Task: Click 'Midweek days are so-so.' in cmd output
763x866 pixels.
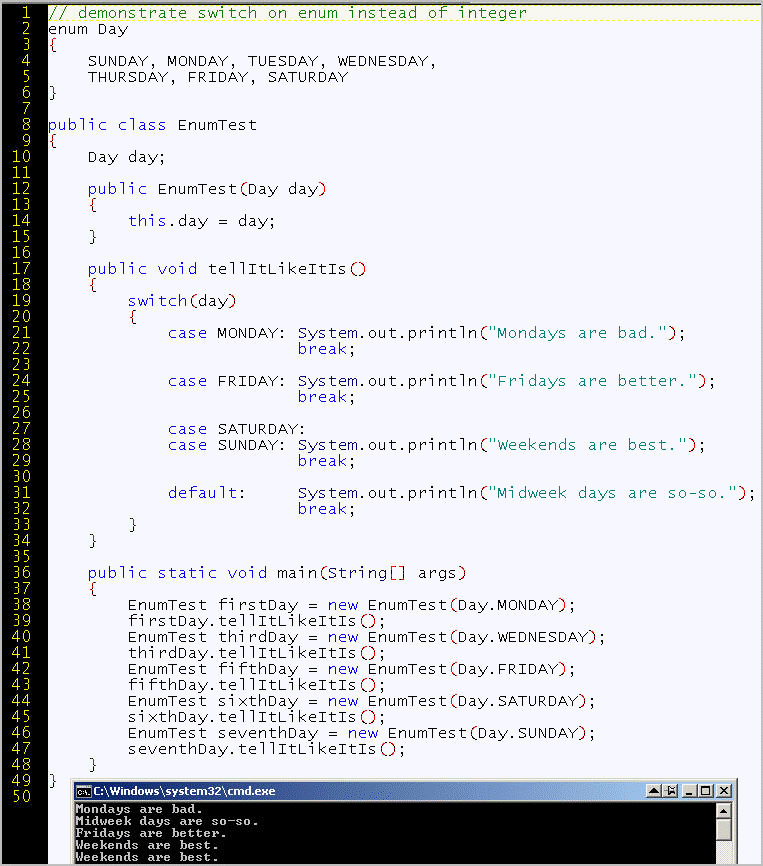Action: pyautogui.click(x=167, y=822)
